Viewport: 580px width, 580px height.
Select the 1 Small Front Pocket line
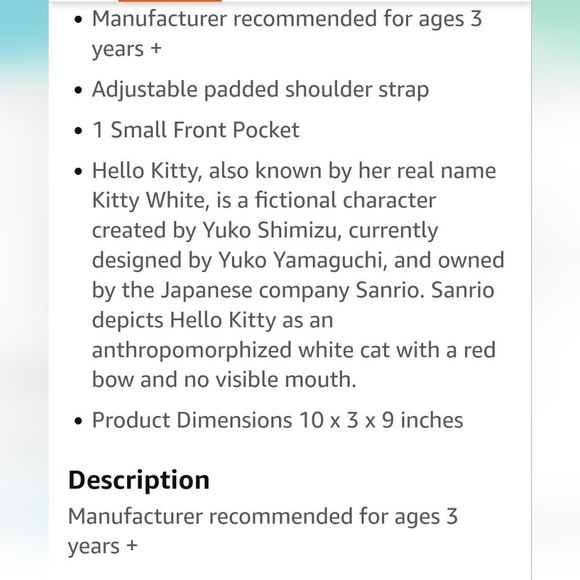(x=196, y=130)
